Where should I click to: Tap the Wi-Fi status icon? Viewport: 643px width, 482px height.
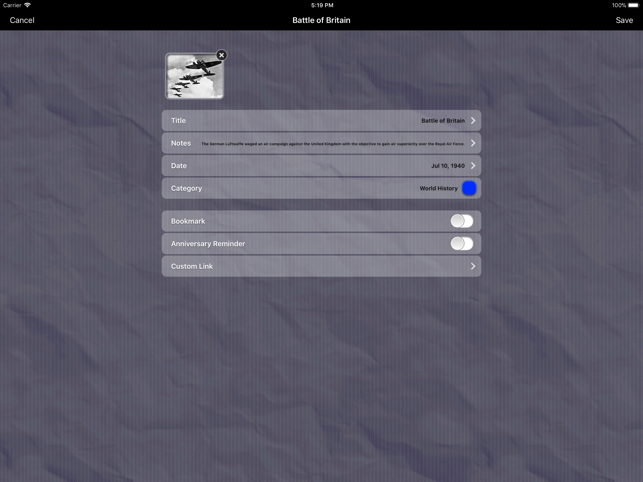tap(27, 5)
